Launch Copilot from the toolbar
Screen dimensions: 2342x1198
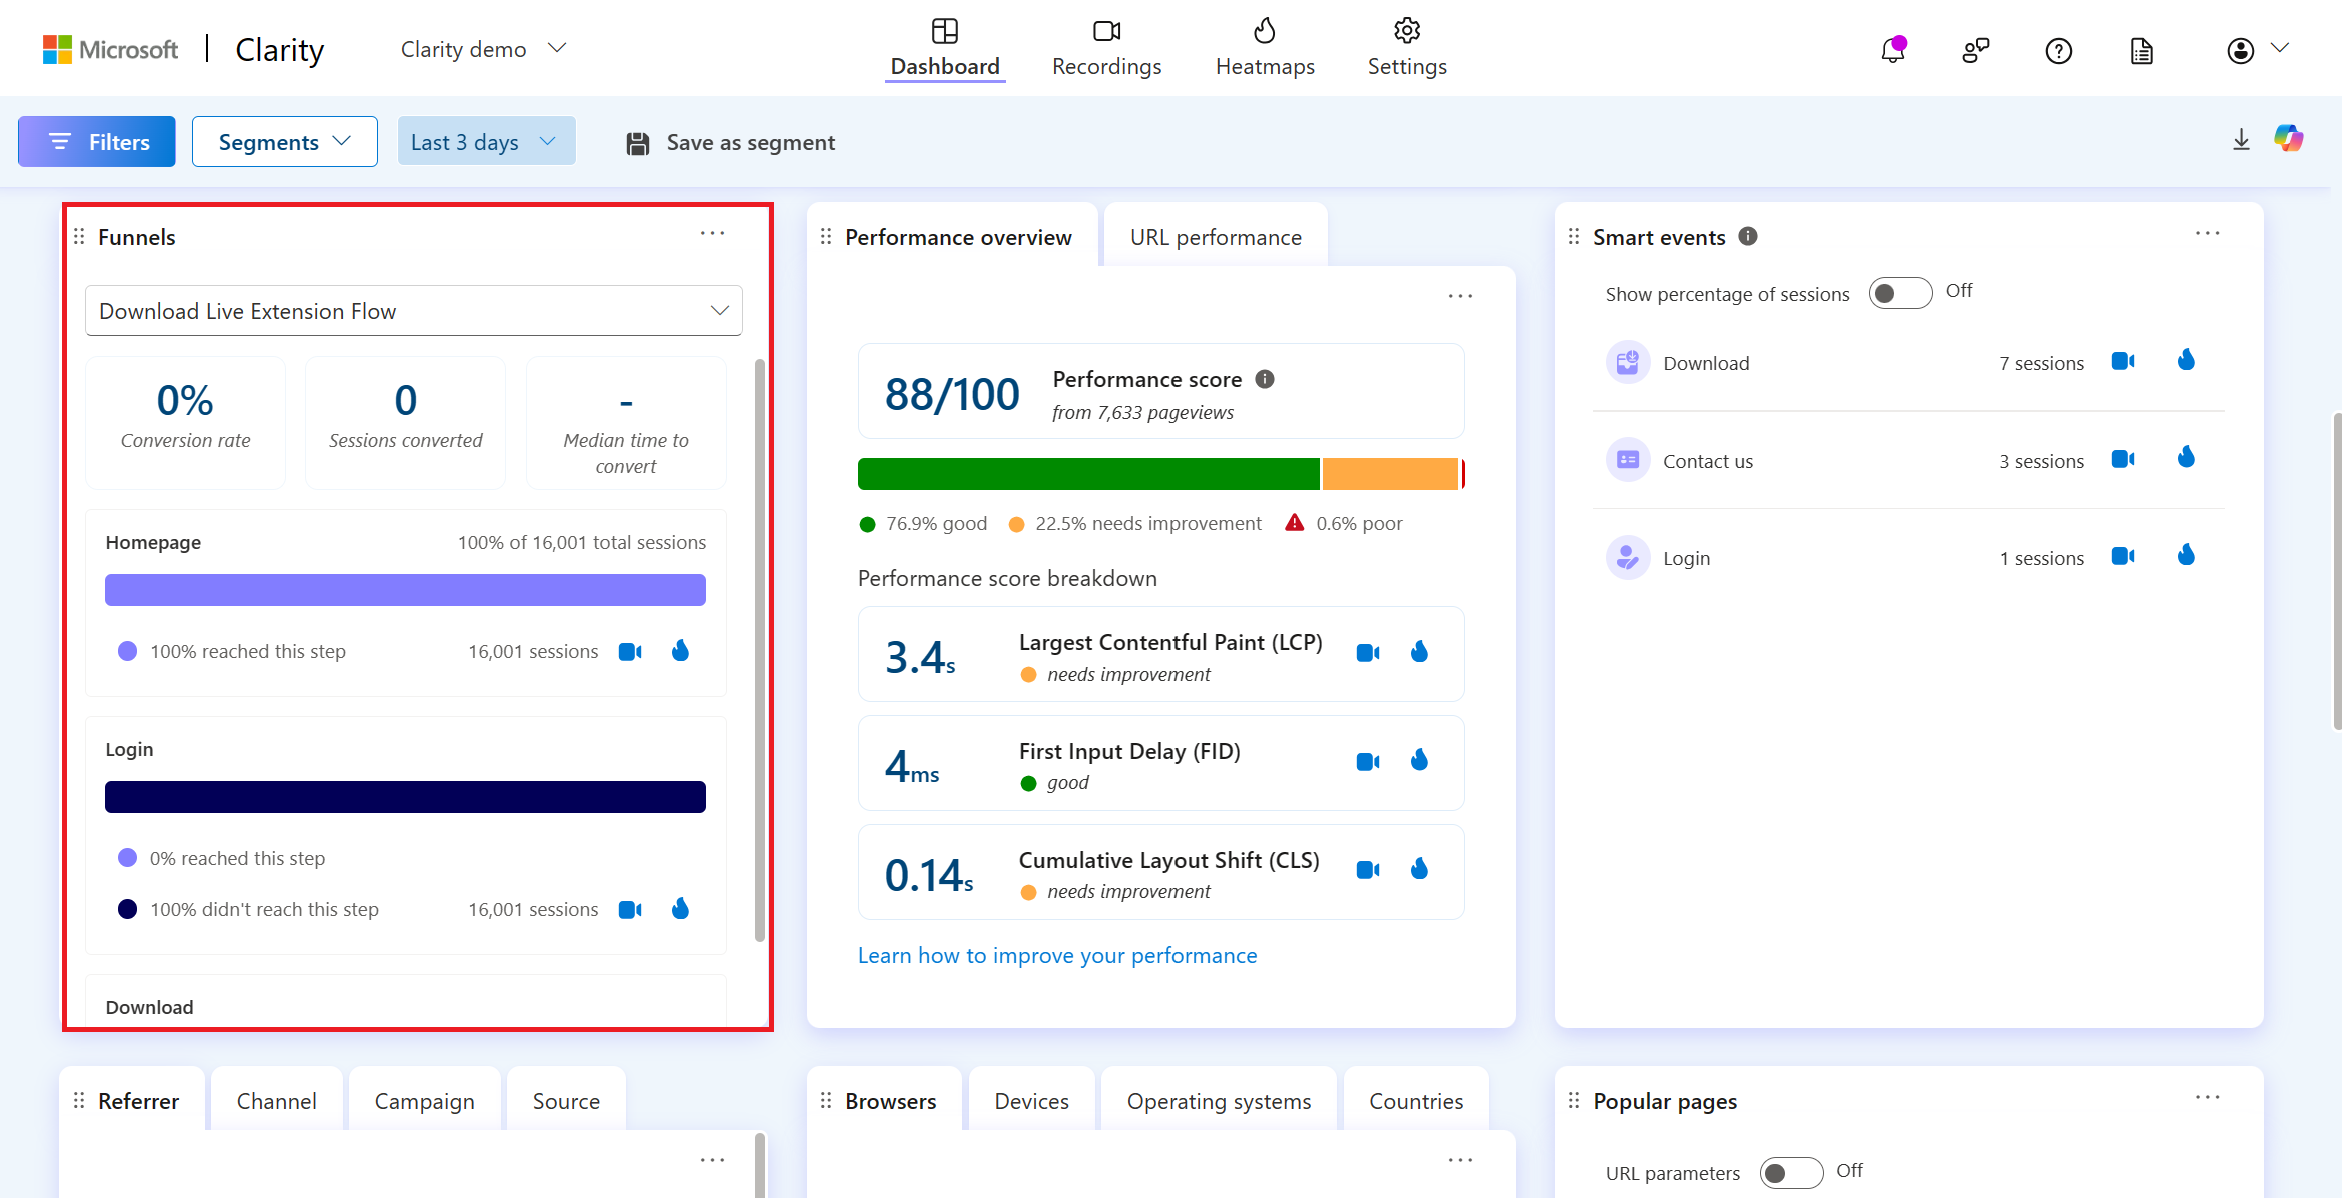[2289, 140]
